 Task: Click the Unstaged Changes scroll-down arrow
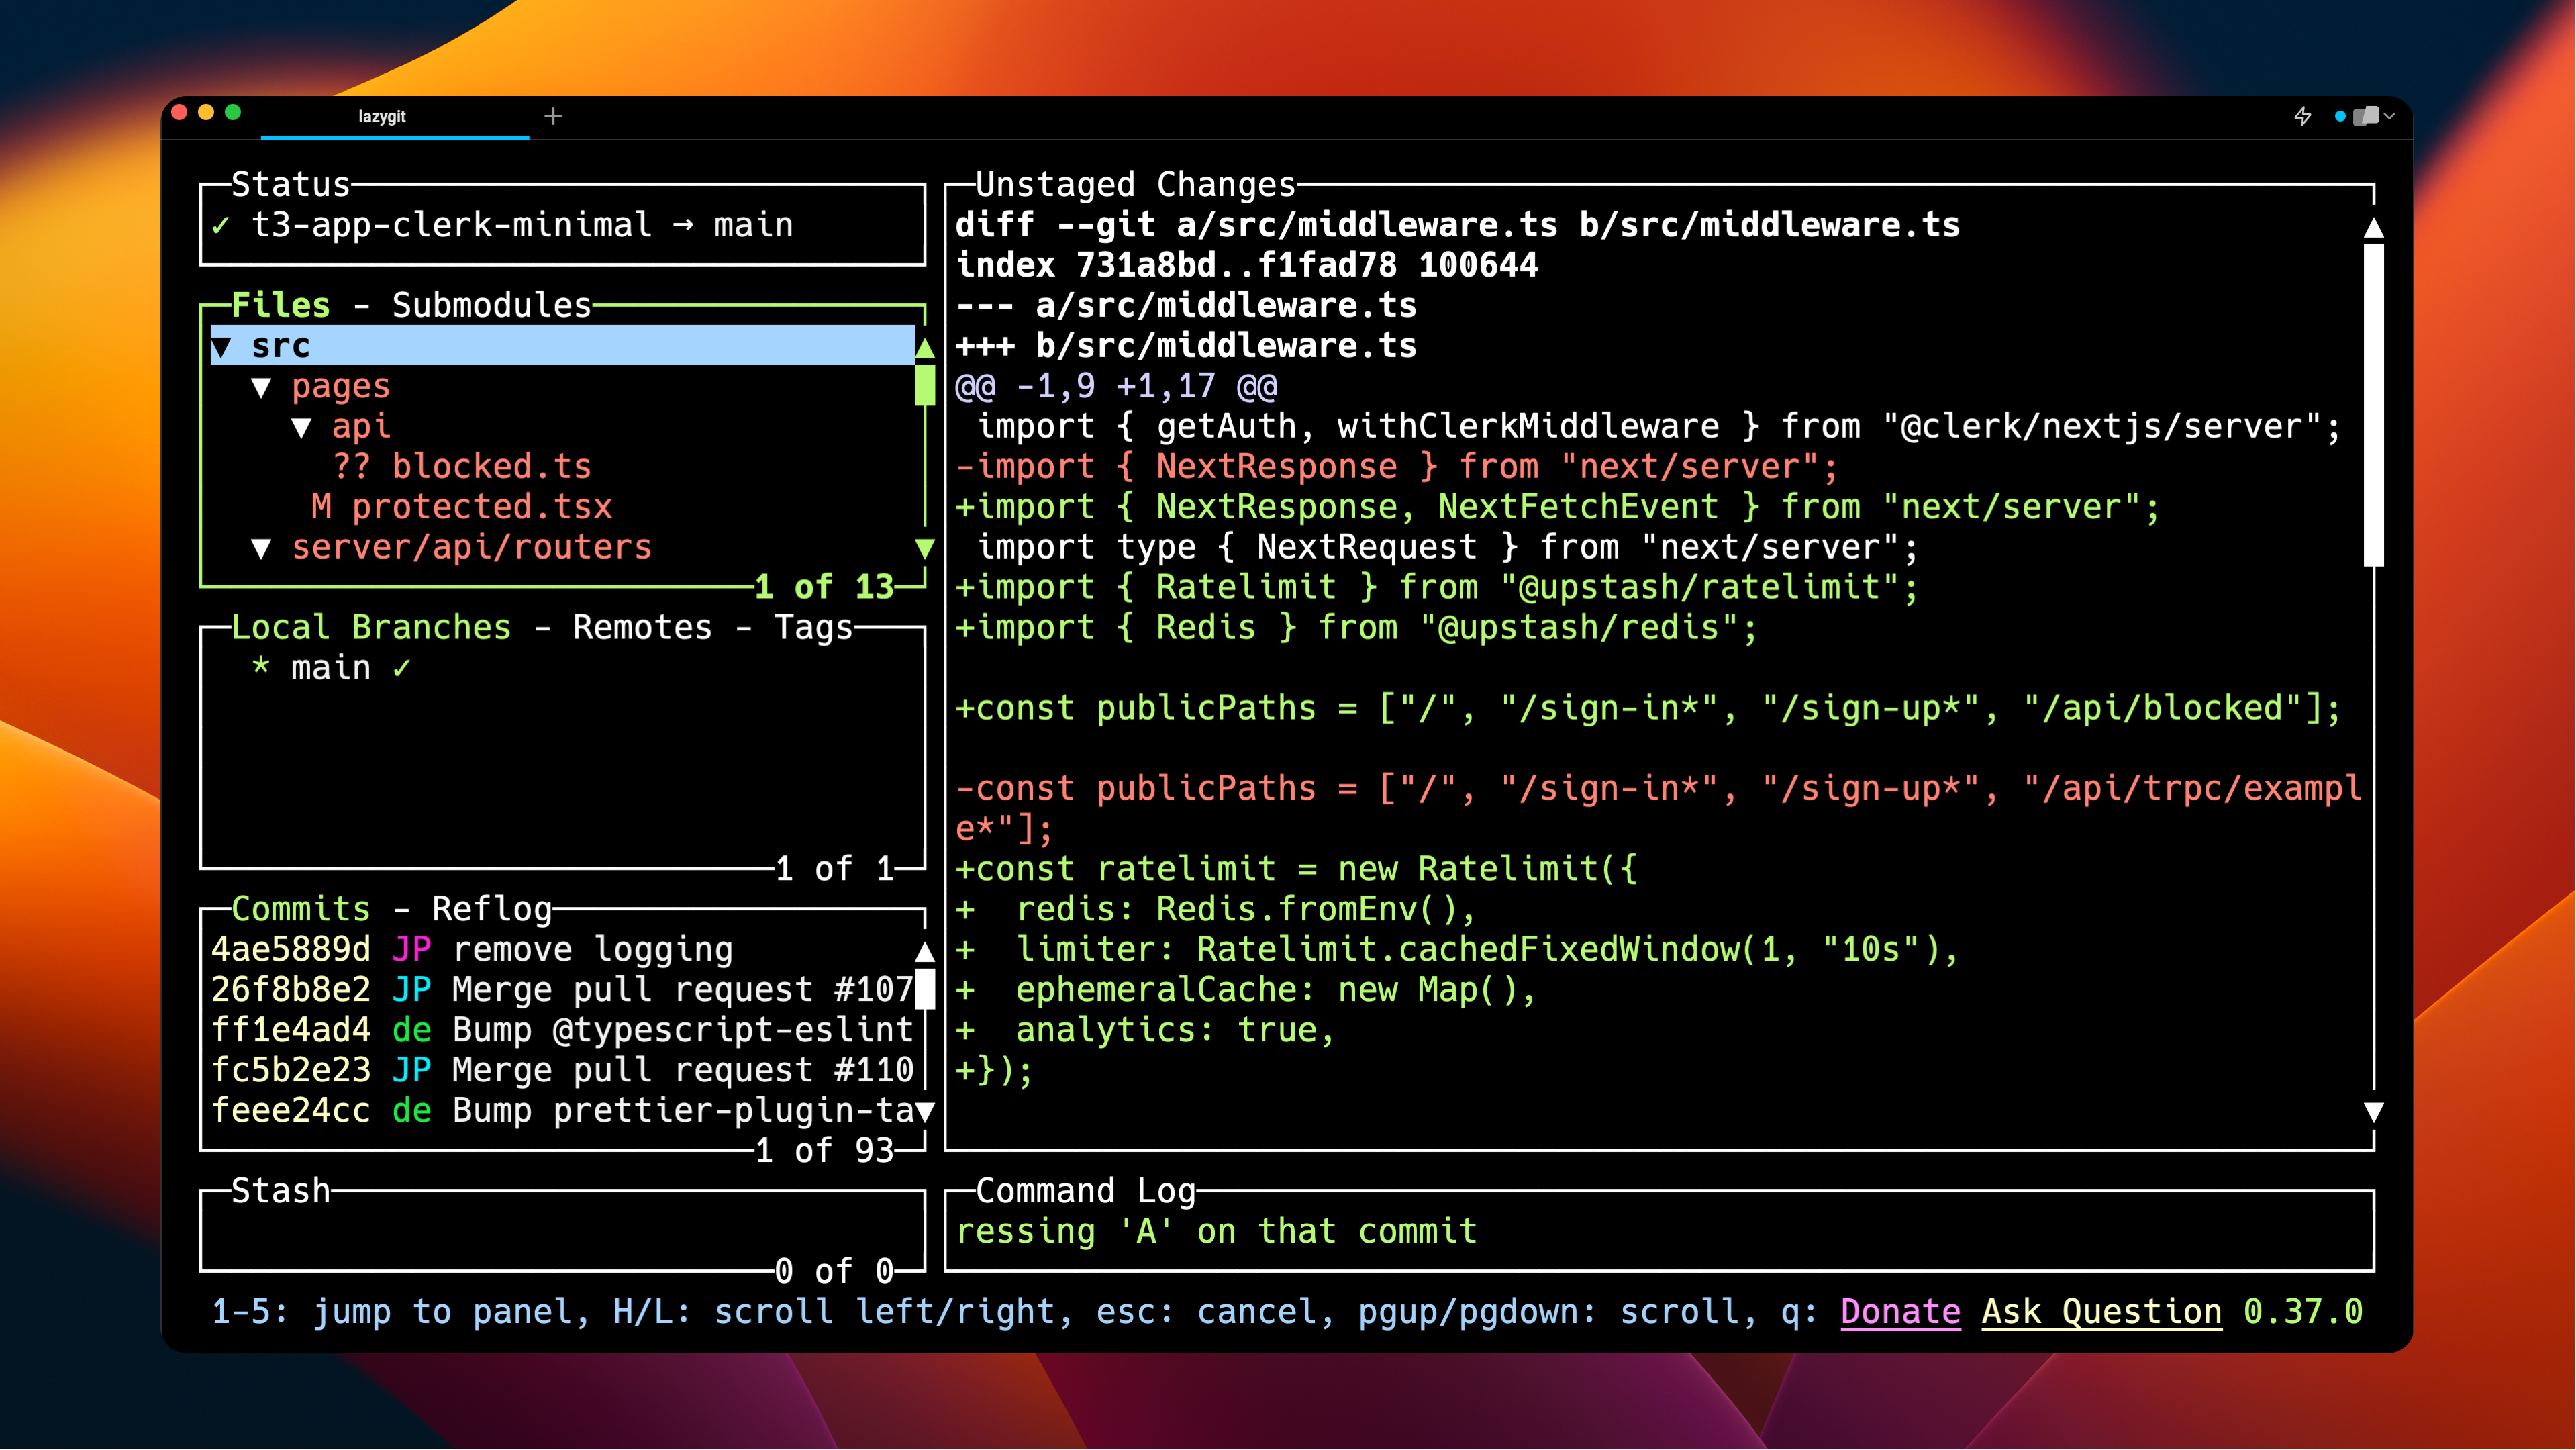pyautogui.click(x=2374, y=1112)
